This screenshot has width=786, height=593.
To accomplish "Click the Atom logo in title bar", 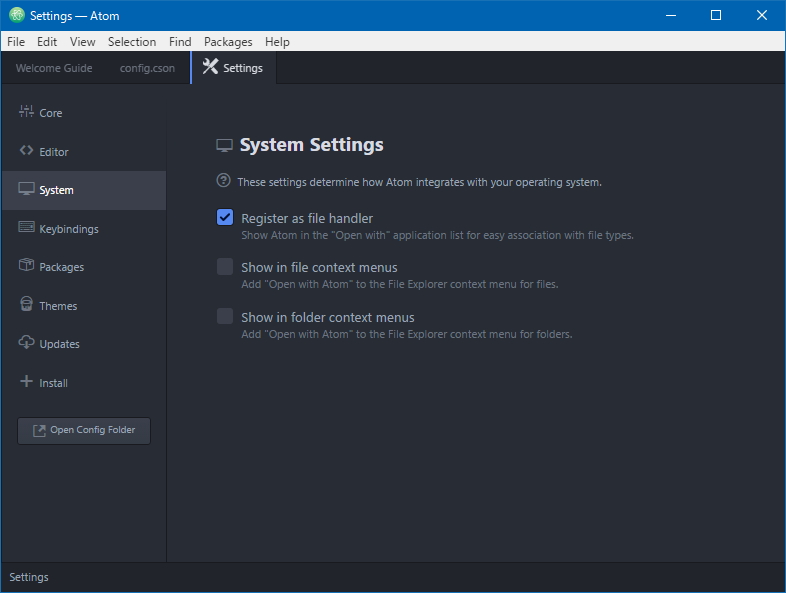I will click(17, 15).
